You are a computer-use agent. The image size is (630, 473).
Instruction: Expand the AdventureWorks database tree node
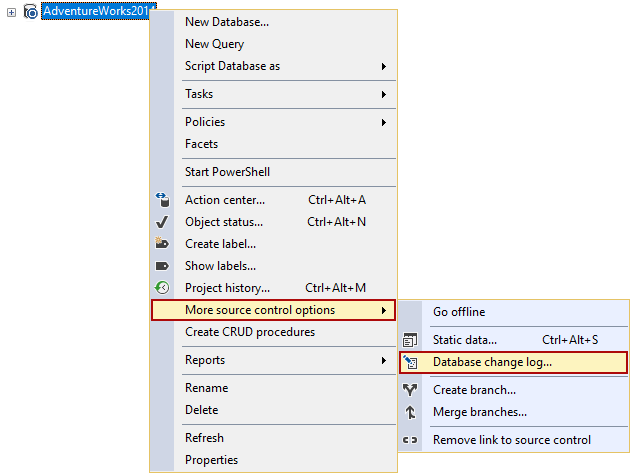pyautogui.click(x=11, y=12)
